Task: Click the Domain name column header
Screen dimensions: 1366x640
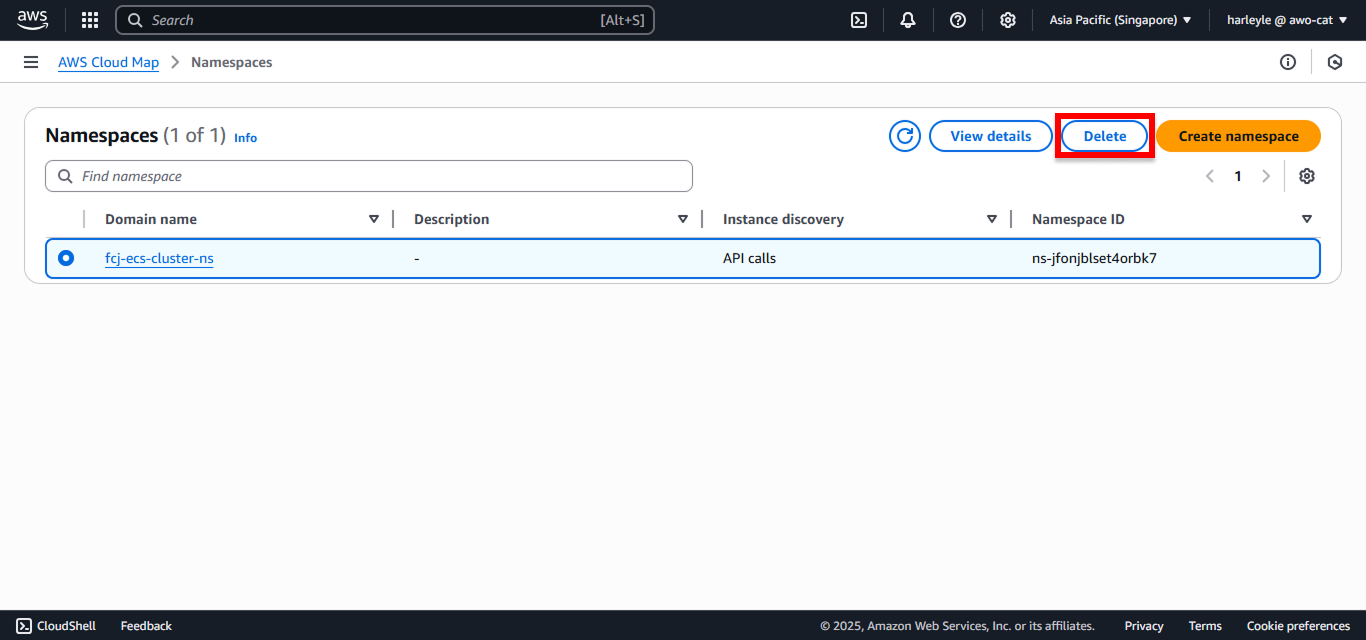Action: (151, 219)
